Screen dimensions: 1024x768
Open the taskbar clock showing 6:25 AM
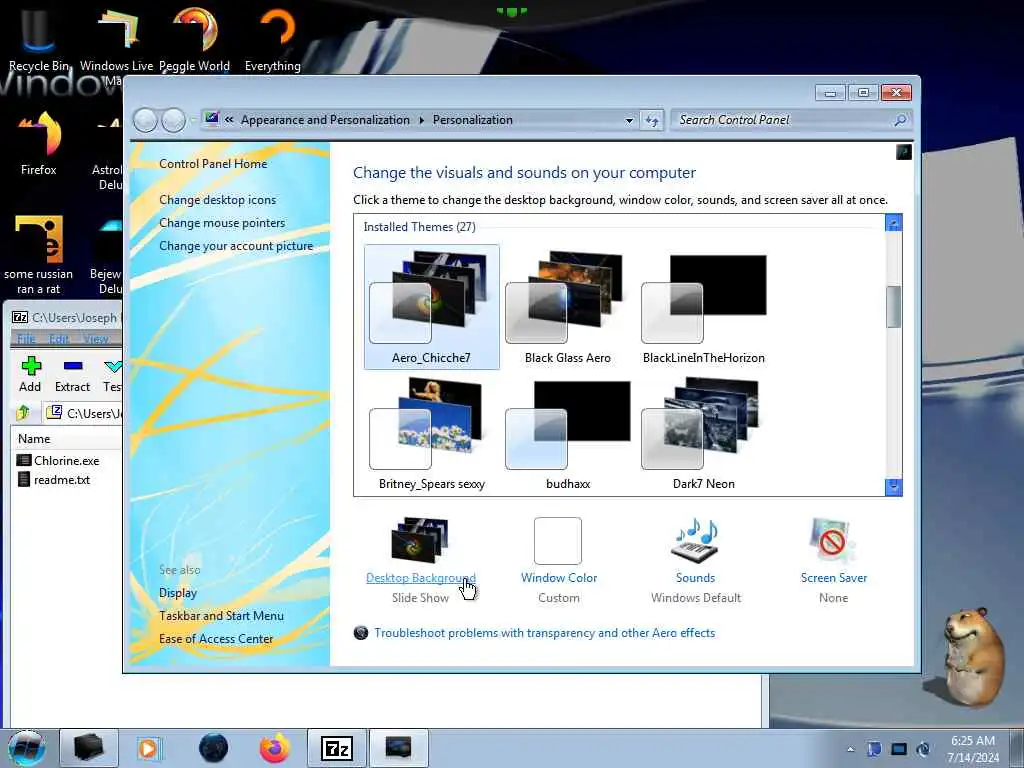coord(973,749)
